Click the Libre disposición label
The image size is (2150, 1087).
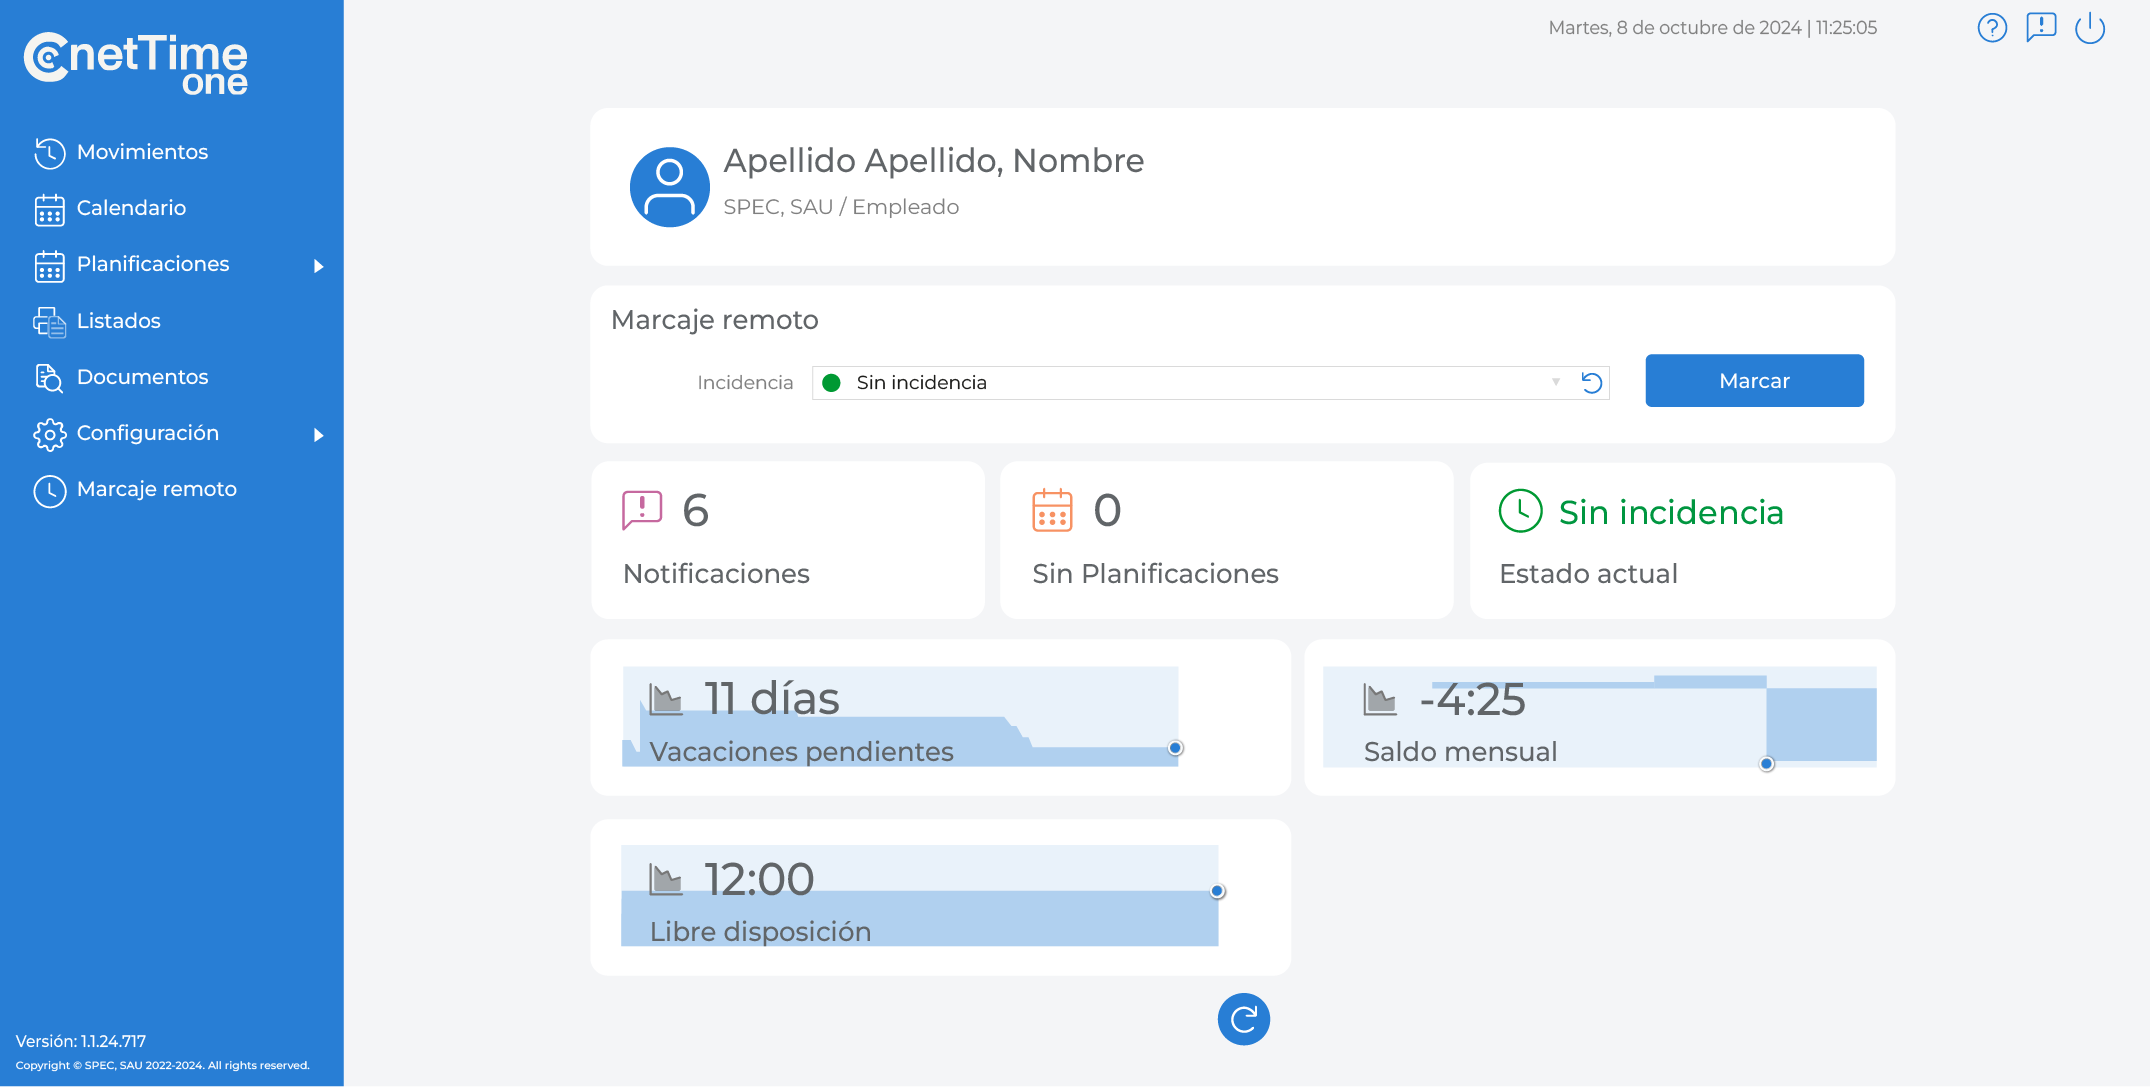[760, 932]
